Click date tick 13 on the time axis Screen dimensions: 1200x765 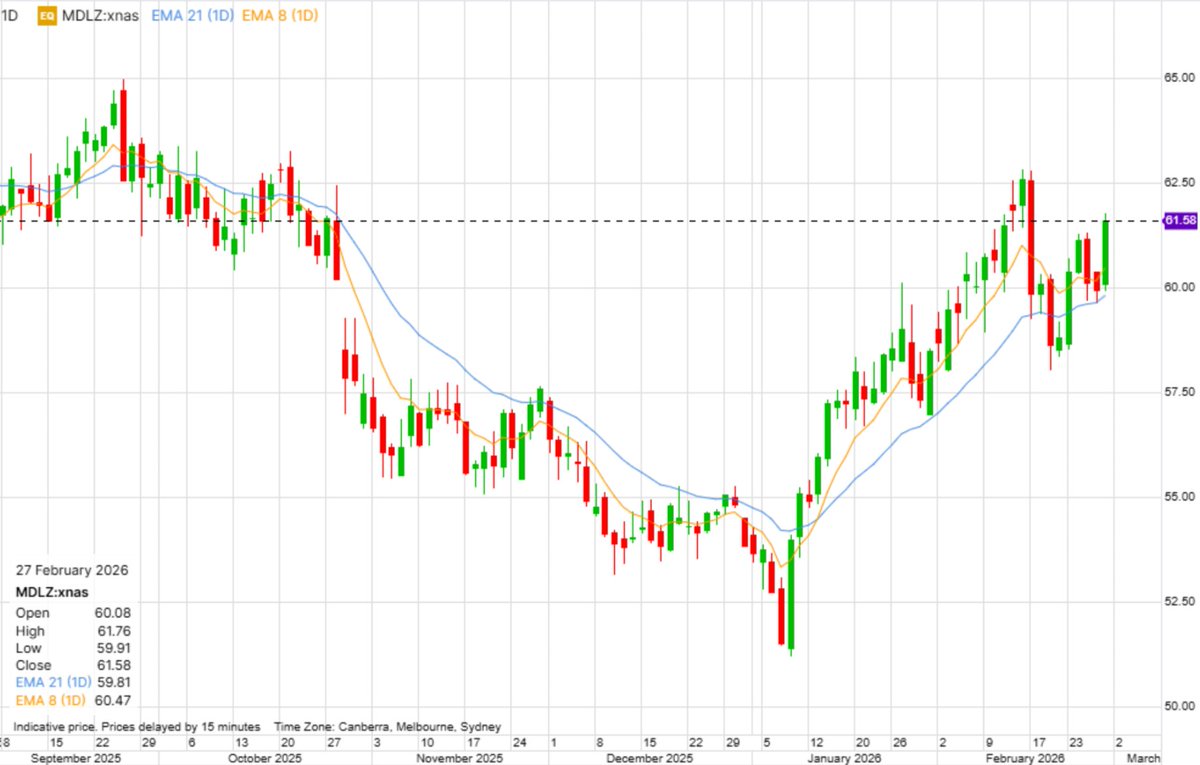(241, 743)
